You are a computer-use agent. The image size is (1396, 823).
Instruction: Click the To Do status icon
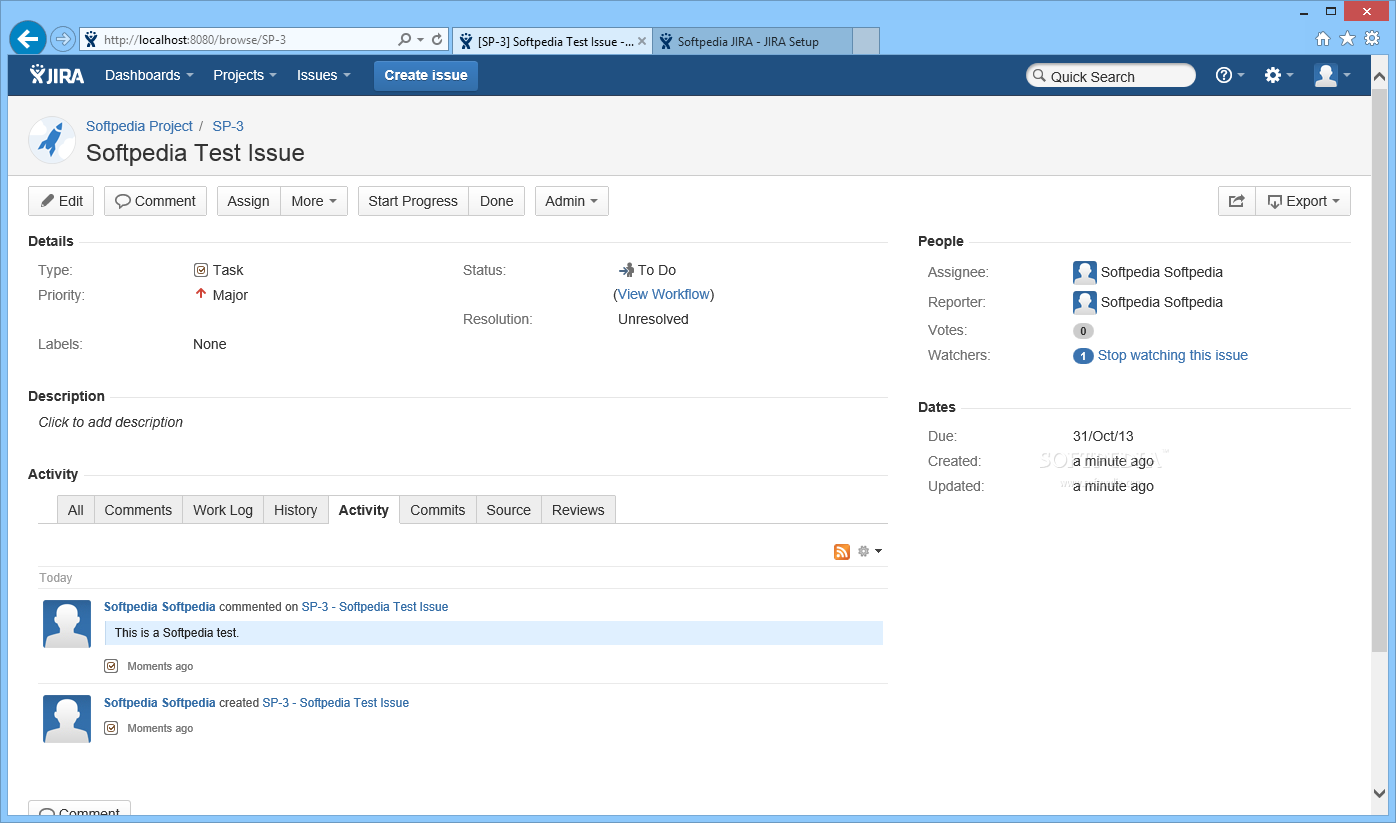coord(627,270)
